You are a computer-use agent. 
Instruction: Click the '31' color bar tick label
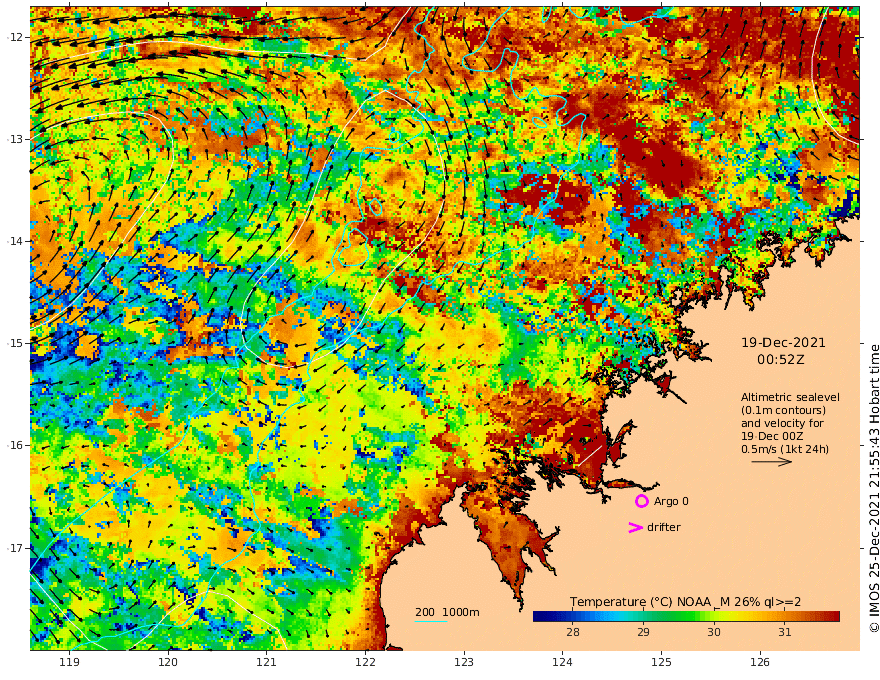pos(785,632)
